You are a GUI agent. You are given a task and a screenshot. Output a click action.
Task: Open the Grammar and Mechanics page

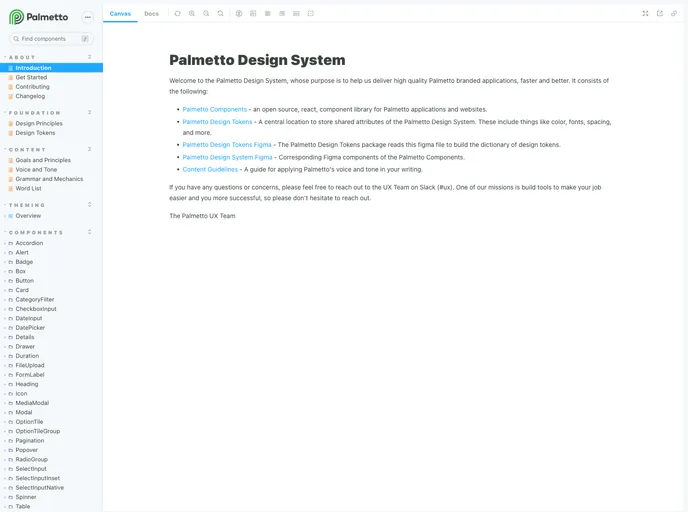(51, 179)
